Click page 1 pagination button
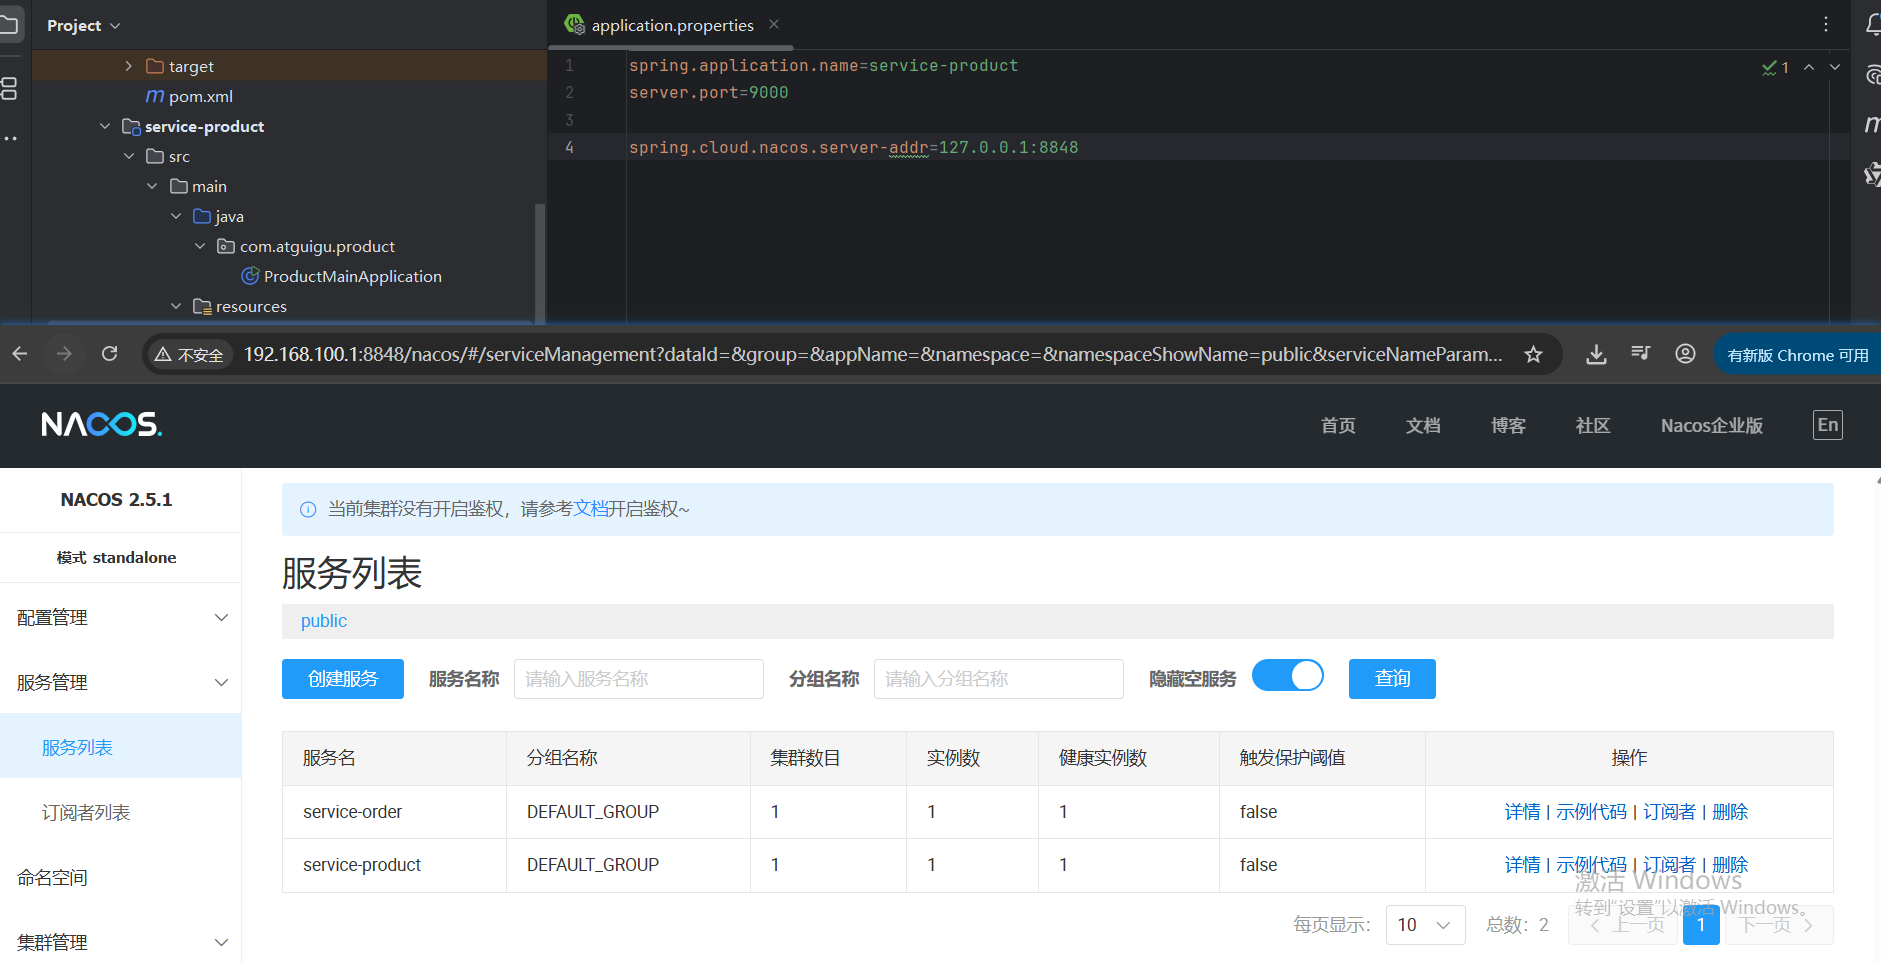Image resolution: width=1881 pixels, height=963 pixels. click(x=1701, y=925)
